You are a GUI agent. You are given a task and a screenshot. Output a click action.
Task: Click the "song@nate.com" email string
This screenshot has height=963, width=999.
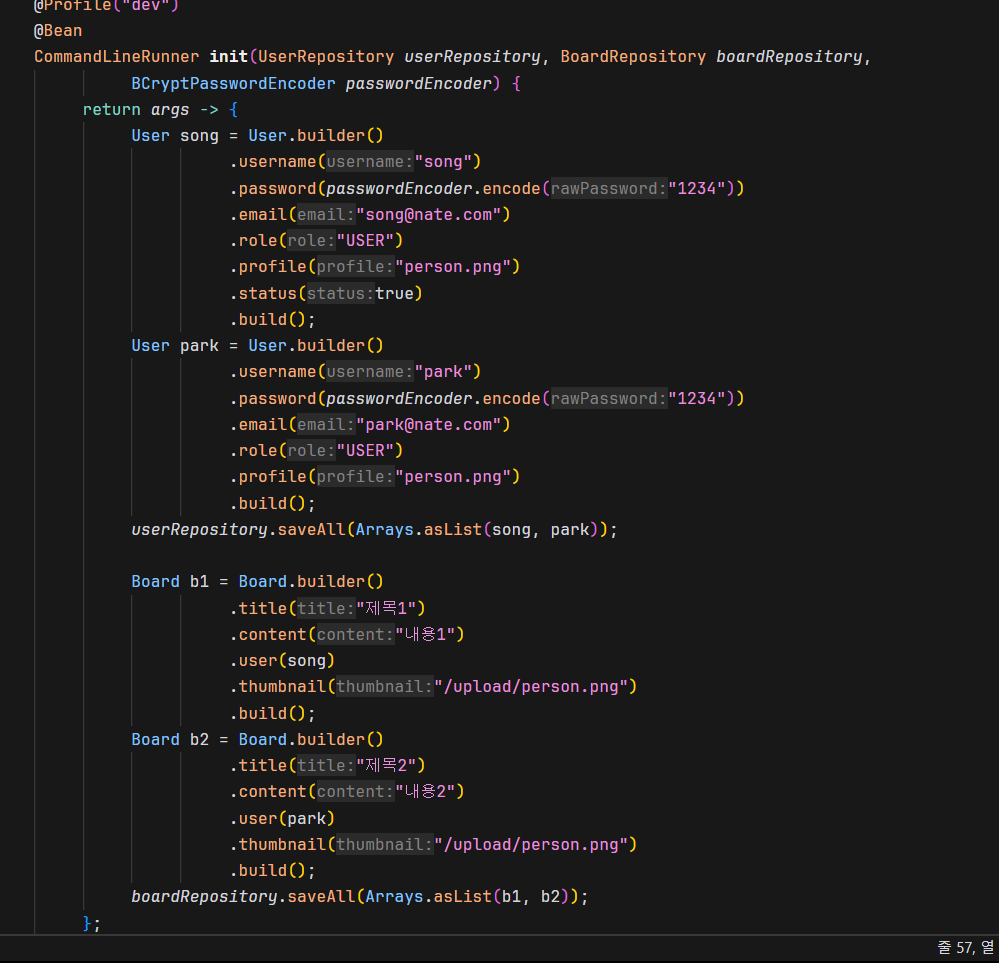429,215
